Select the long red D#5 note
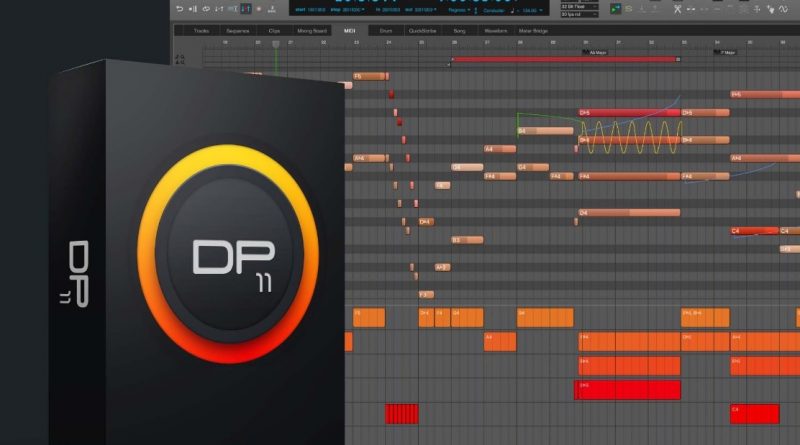This screenshot has height=445, width=800. [630, 112]
